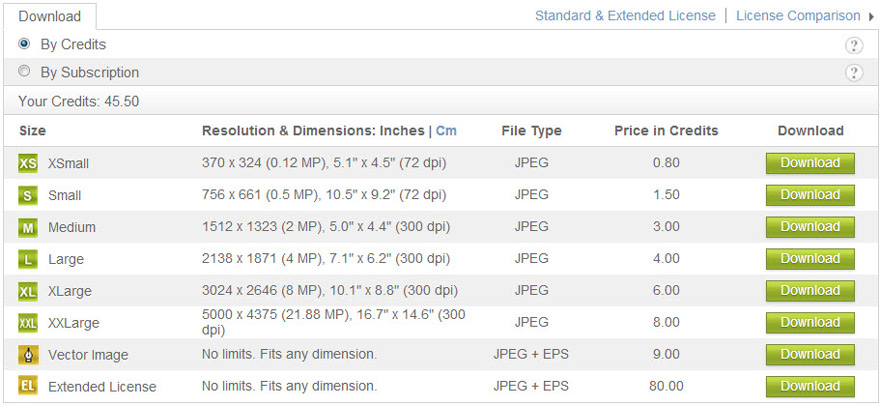Select the By Credits radio button
Viewport: 880px width, 406px height.
point(24,44)
